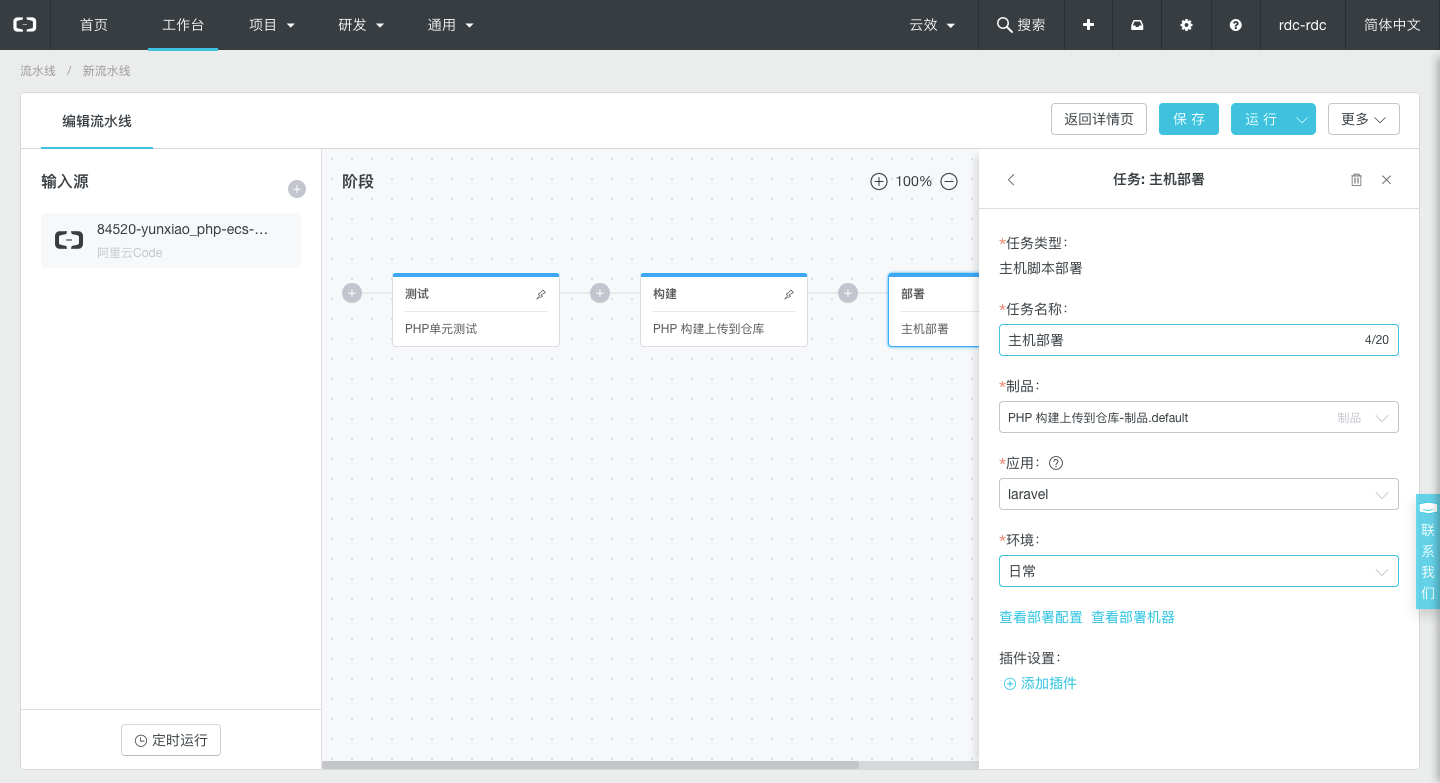This screenshot has height=783, width=1440.
Task: Click the search magnifier 搜索
Action: (1021, 25)
